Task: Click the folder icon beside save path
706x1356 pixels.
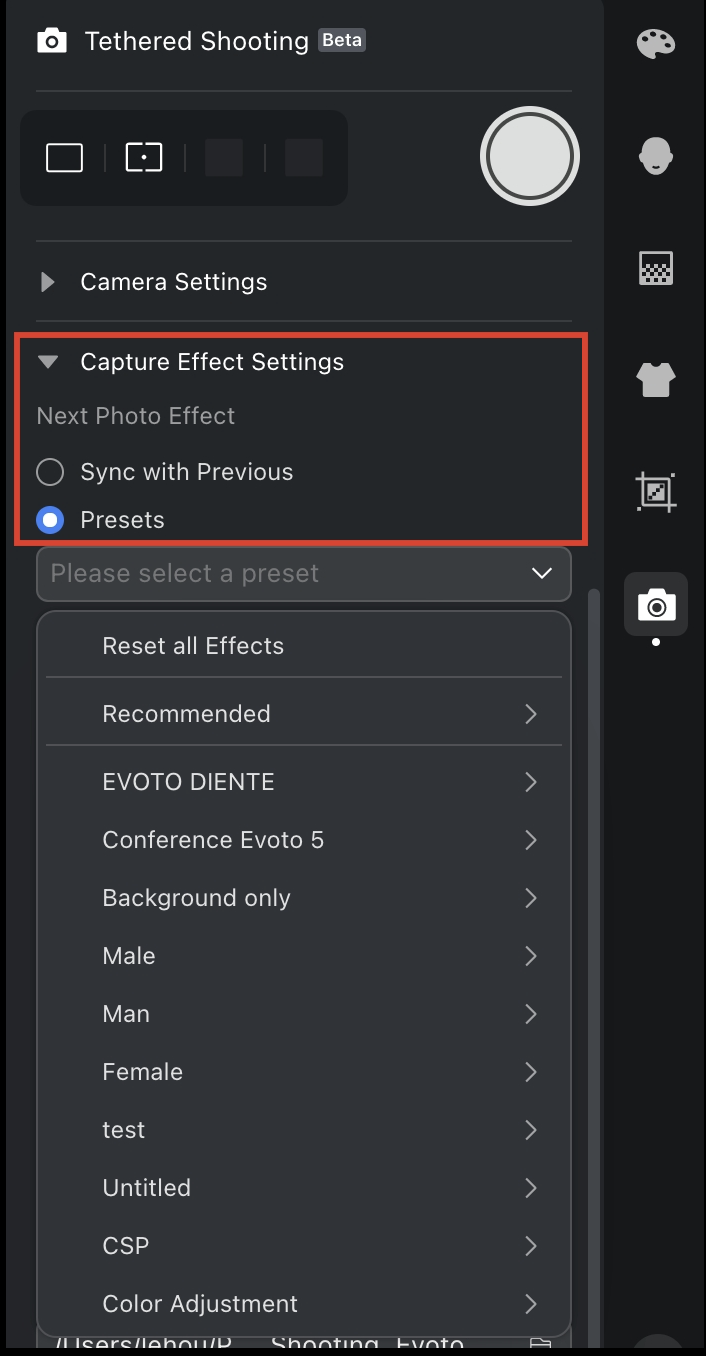Action: coord(541,1344)
